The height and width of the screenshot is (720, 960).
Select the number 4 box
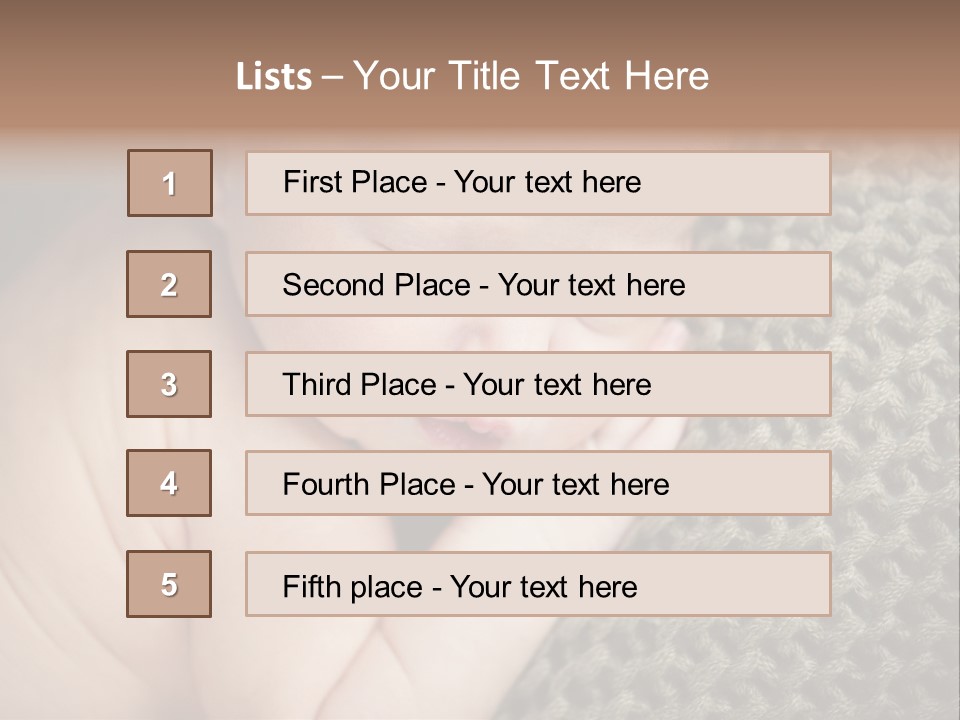coord(169,483)
